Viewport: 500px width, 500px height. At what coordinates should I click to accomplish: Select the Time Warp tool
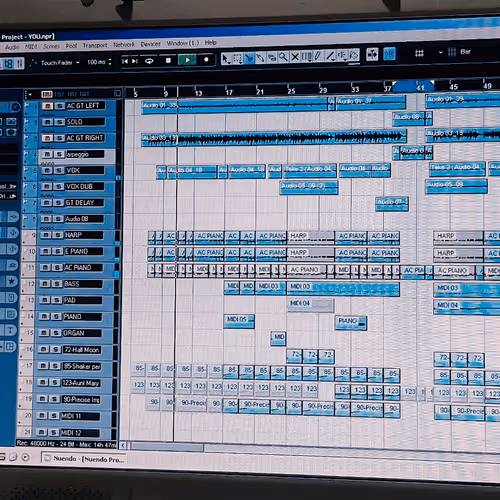tap(306, 56)
